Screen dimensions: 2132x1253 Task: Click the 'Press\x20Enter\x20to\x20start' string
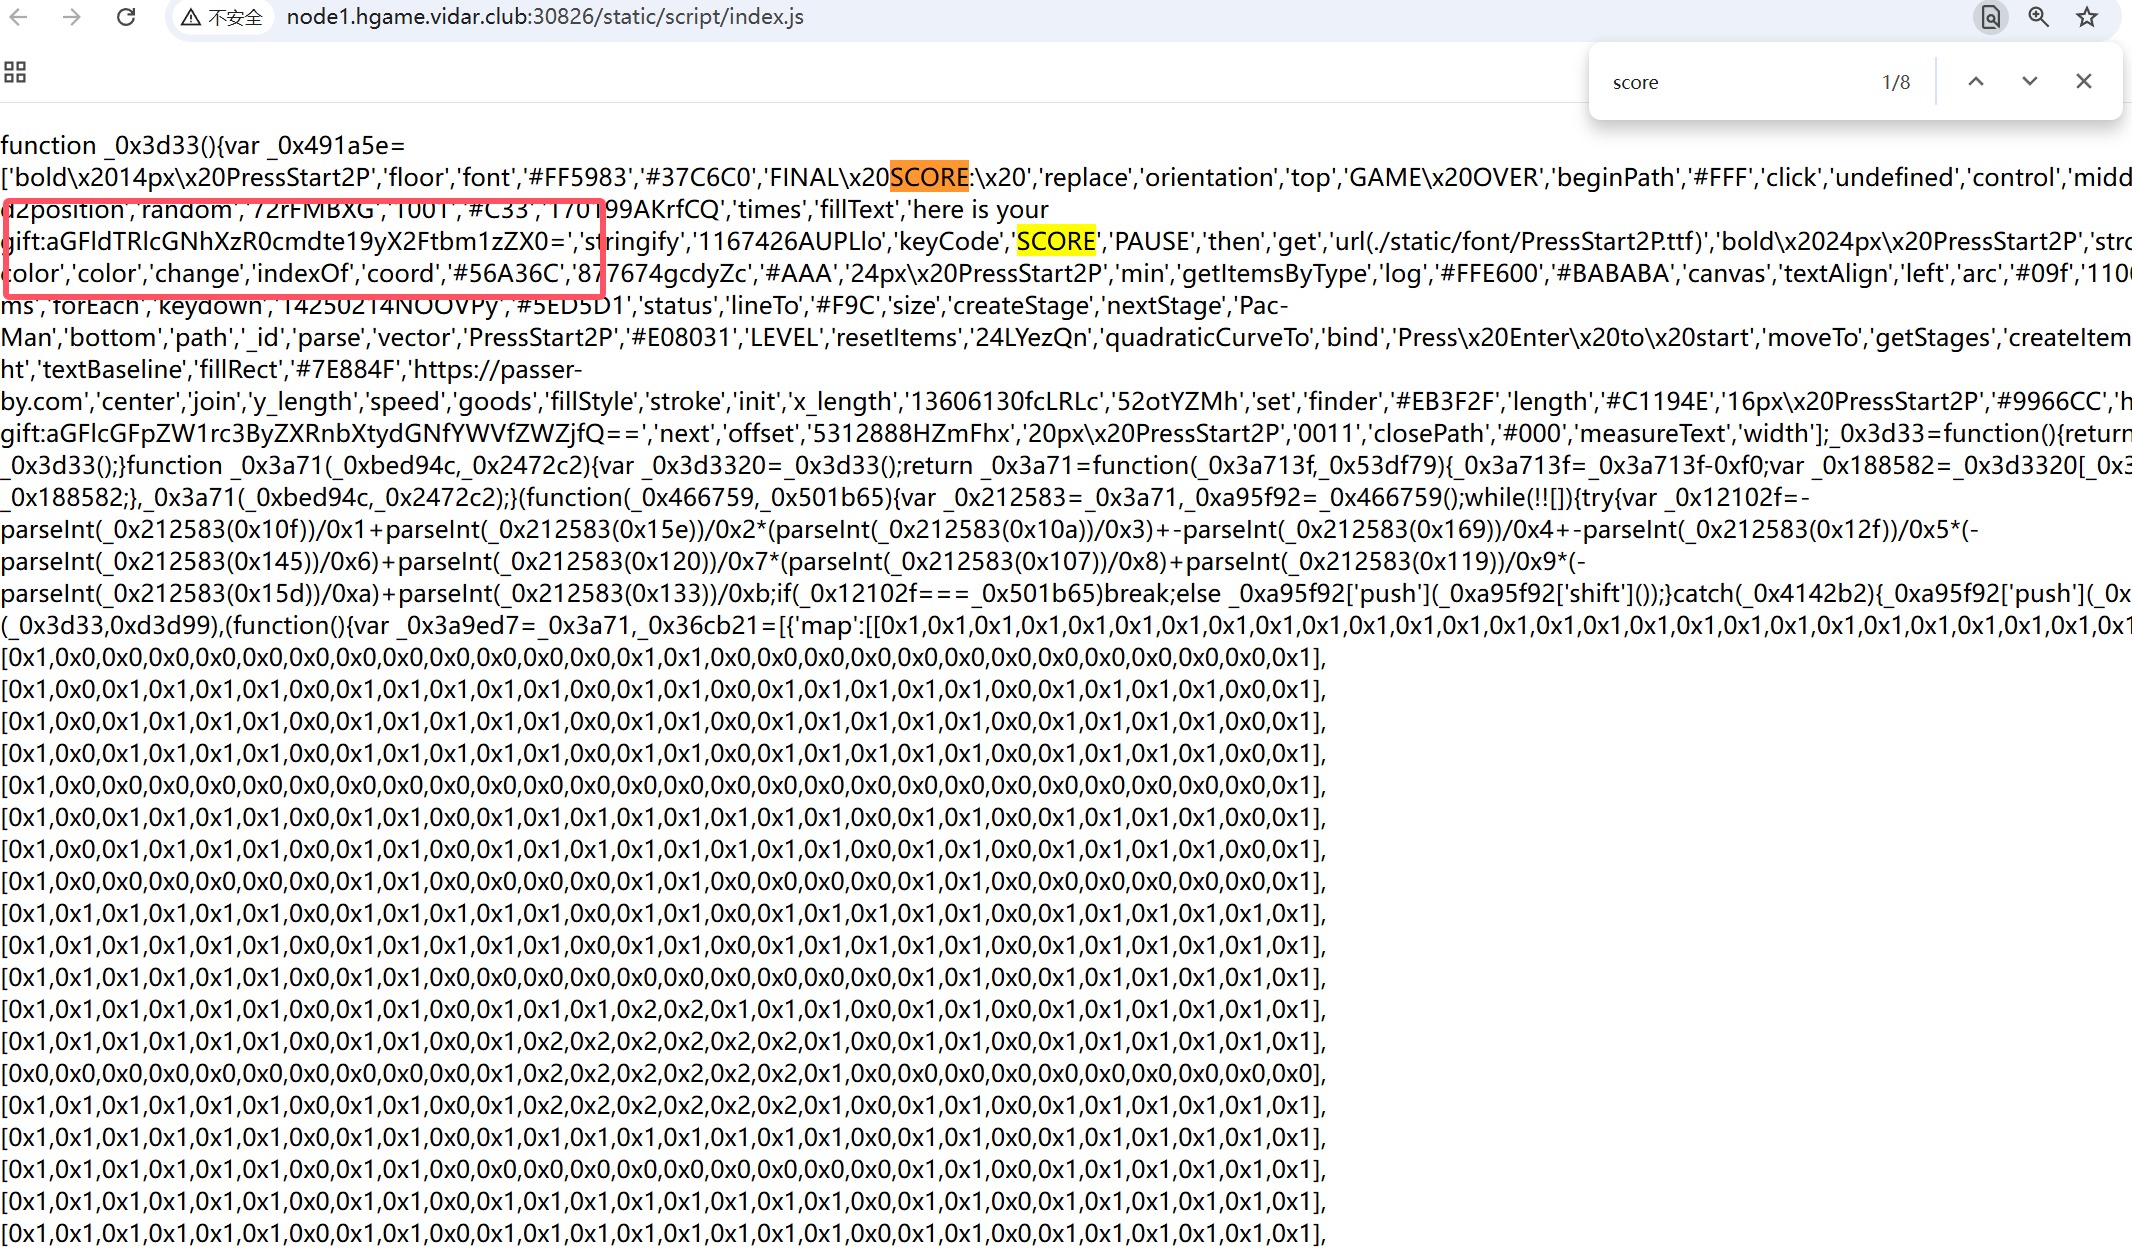pyautogui.click(x=1573, y=338)
